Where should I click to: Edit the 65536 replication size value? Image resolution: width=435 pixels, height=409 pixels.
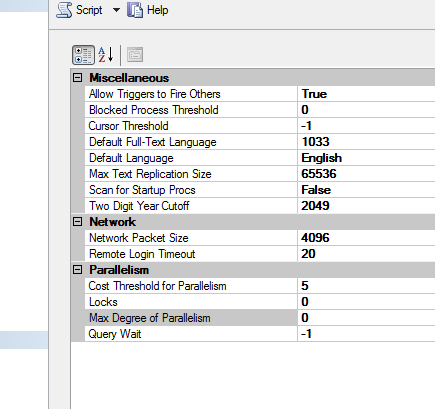pyautogui.click(x=366, y=174)
